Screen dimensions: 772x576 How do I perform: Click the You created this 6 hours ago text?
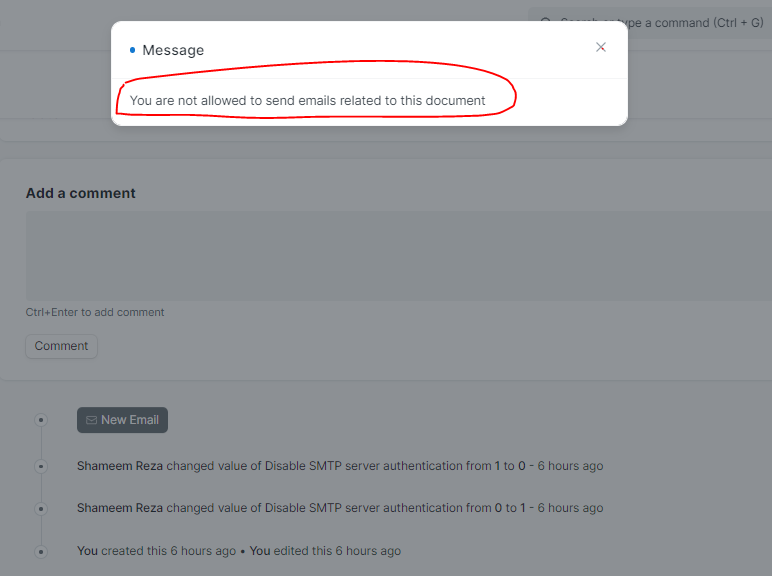[157, 551]
